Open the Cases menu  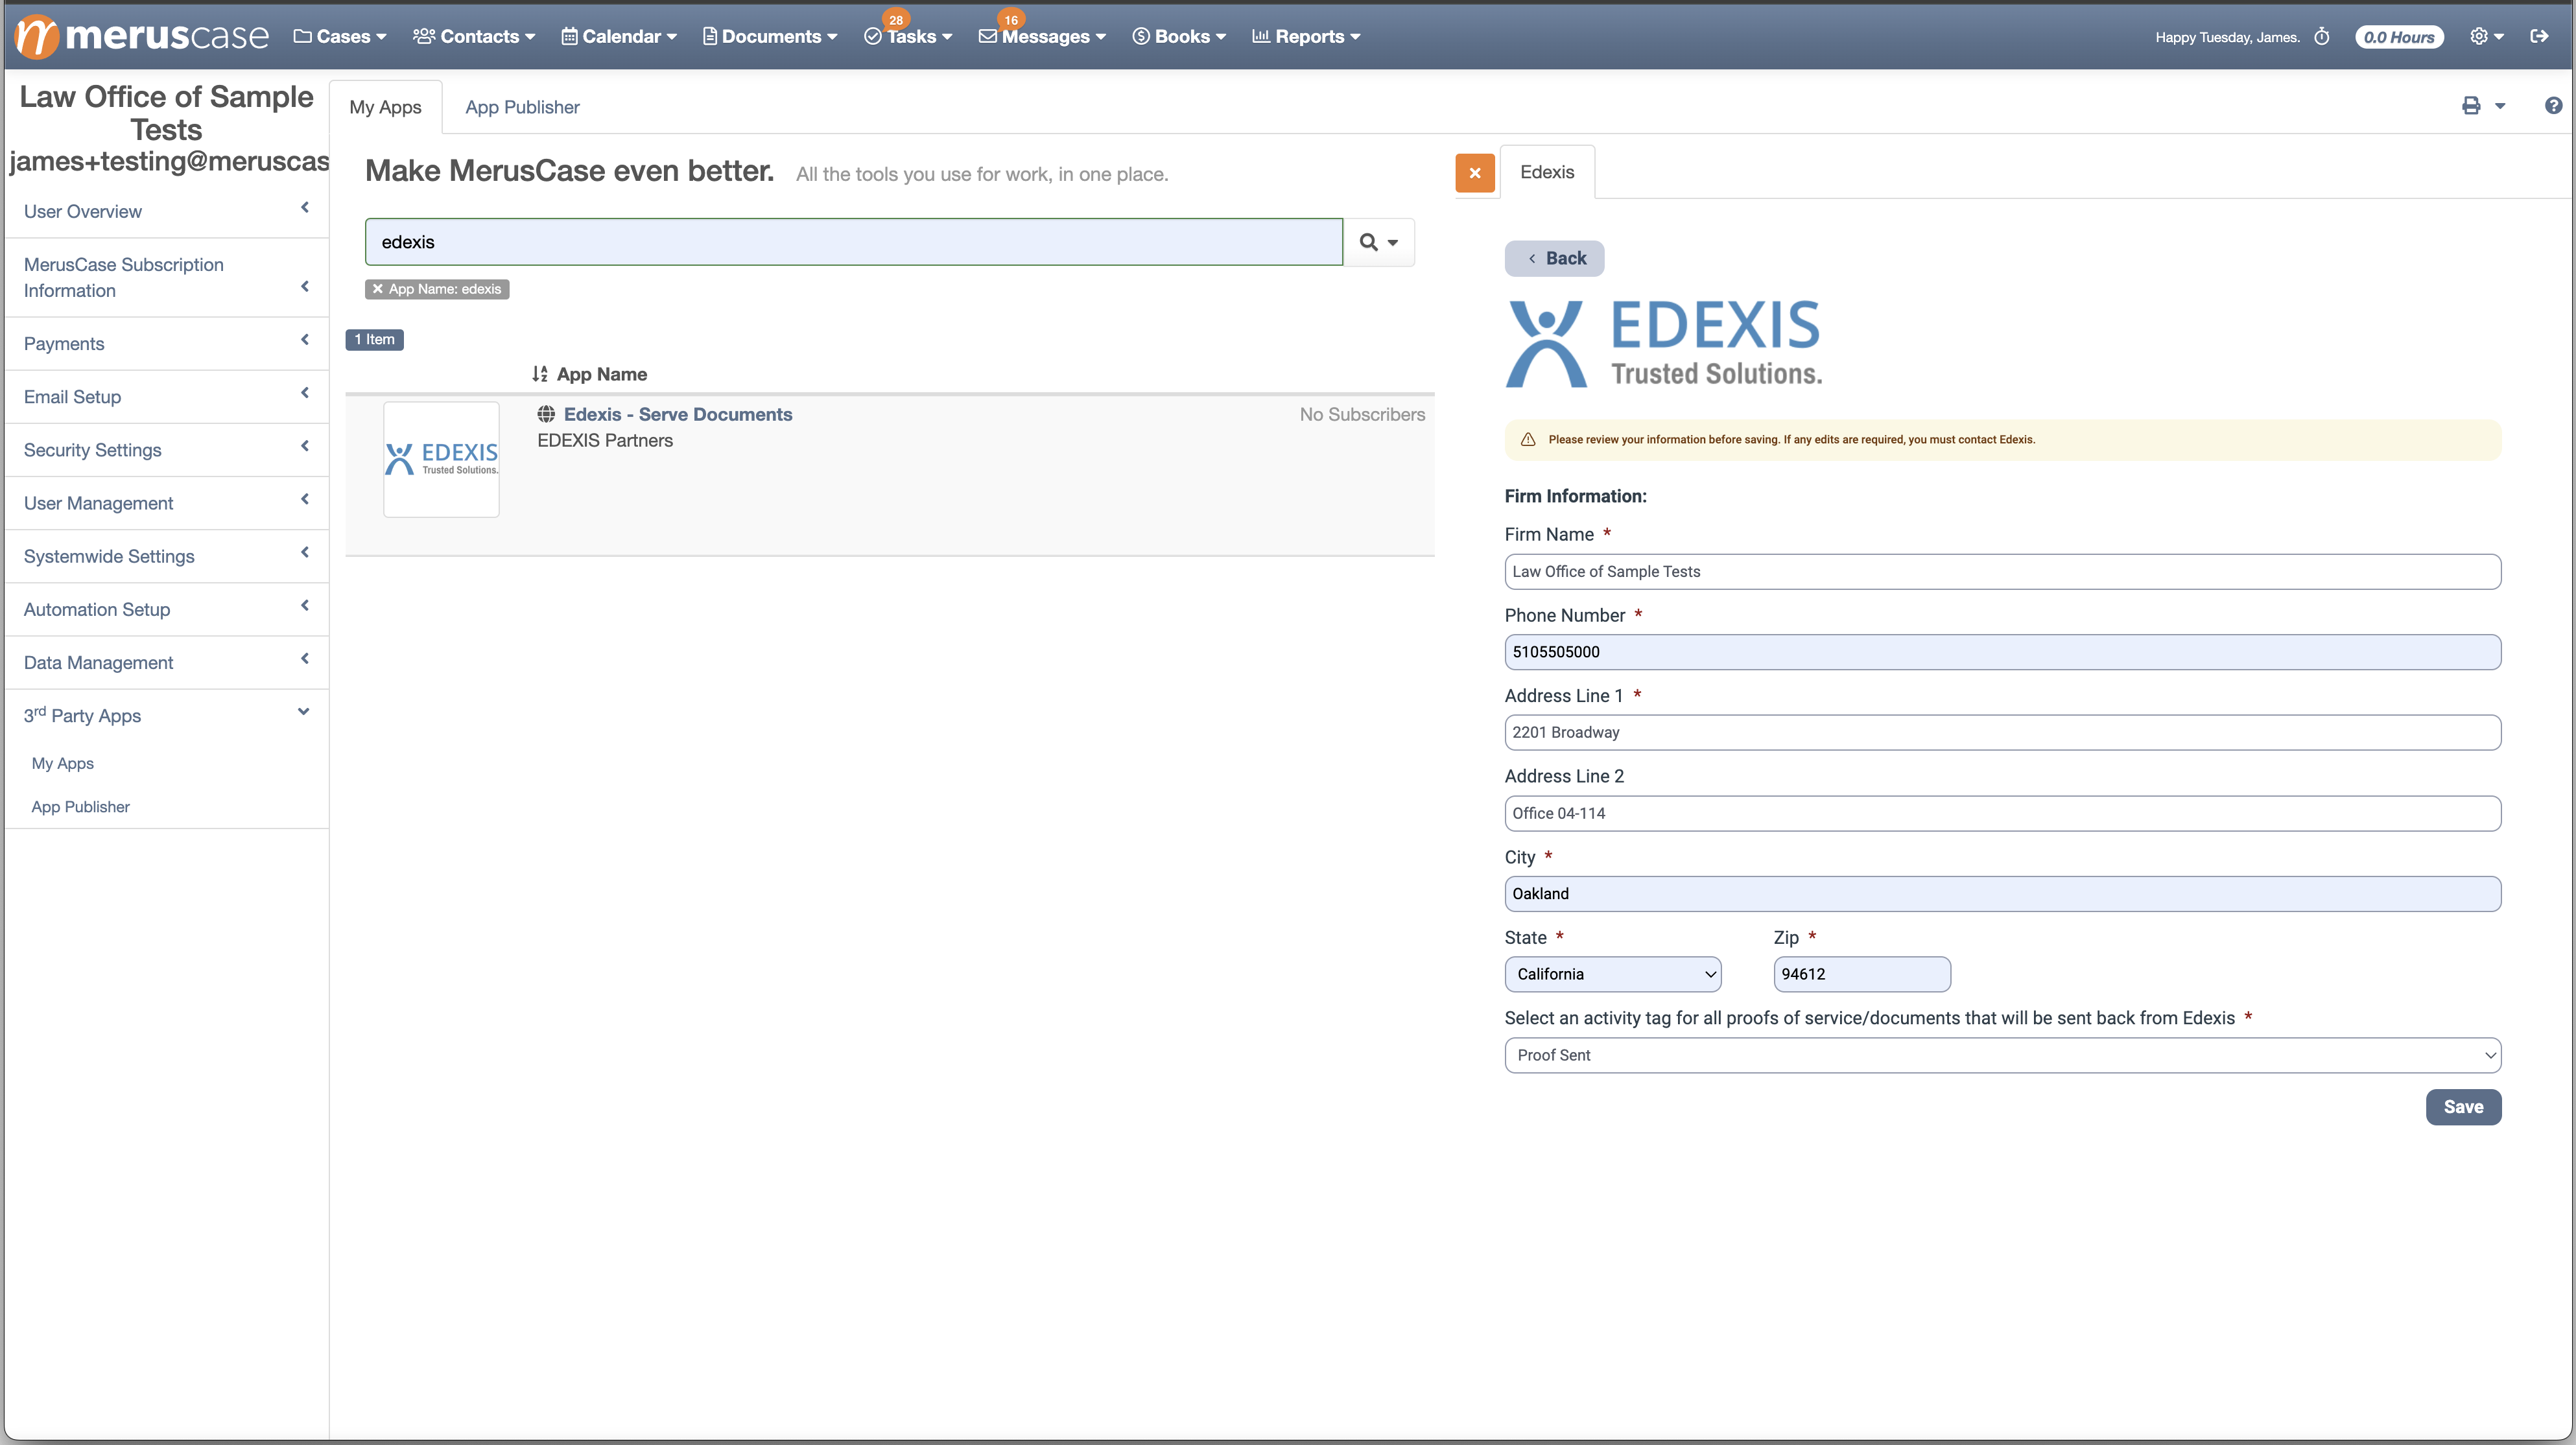(340, 37)
